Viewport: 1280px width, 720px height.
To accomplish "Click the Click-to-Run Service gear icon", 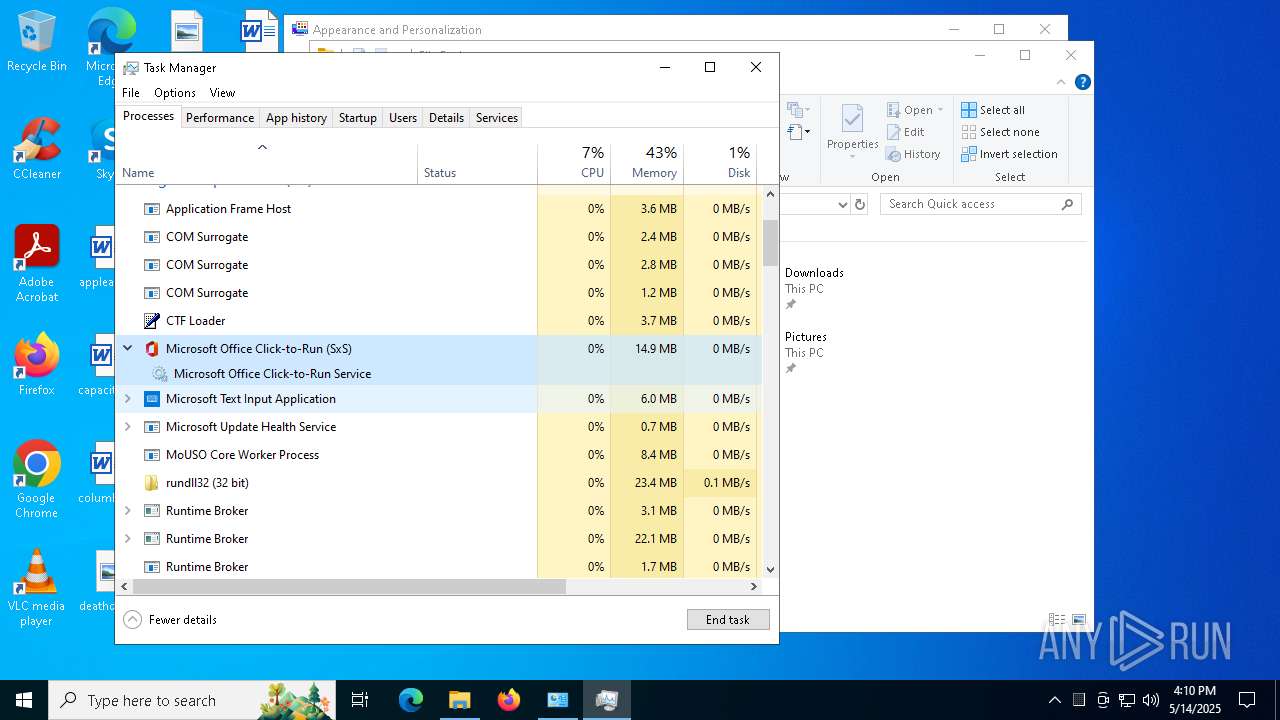I will 160,374.
